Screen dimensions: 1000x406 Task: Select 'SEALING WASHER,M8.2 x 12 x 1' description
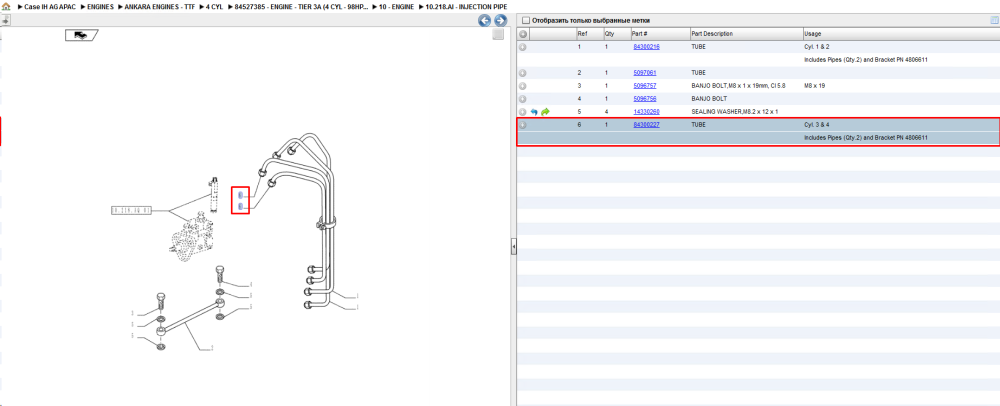tap(735, 112)
